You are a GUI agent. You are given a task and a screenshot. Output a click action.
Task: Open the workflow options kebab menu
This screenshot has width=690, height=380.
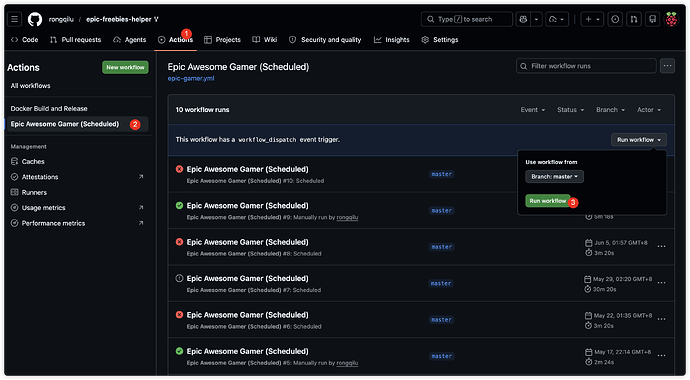click(668, 66)
